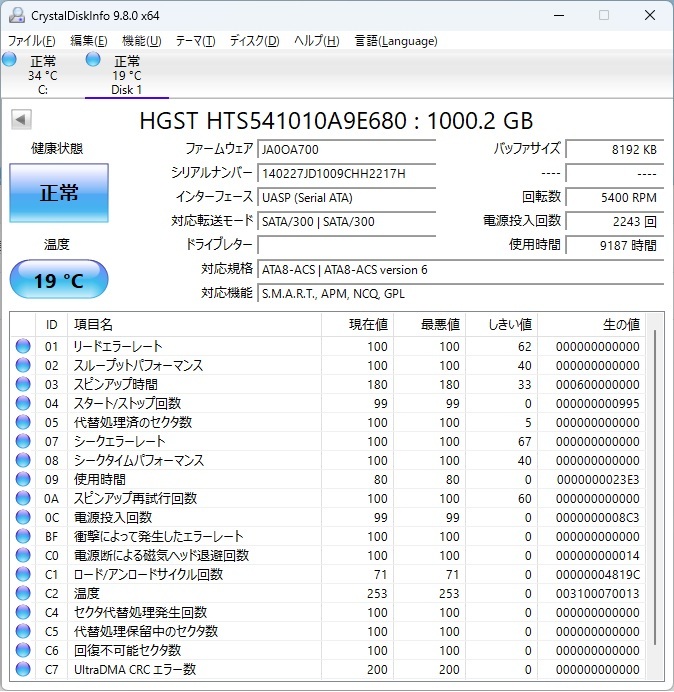Viewport: 674px width, 692px height.
Task: Click status orb in row 0C 電源投入回数
Action: point(23,517)
